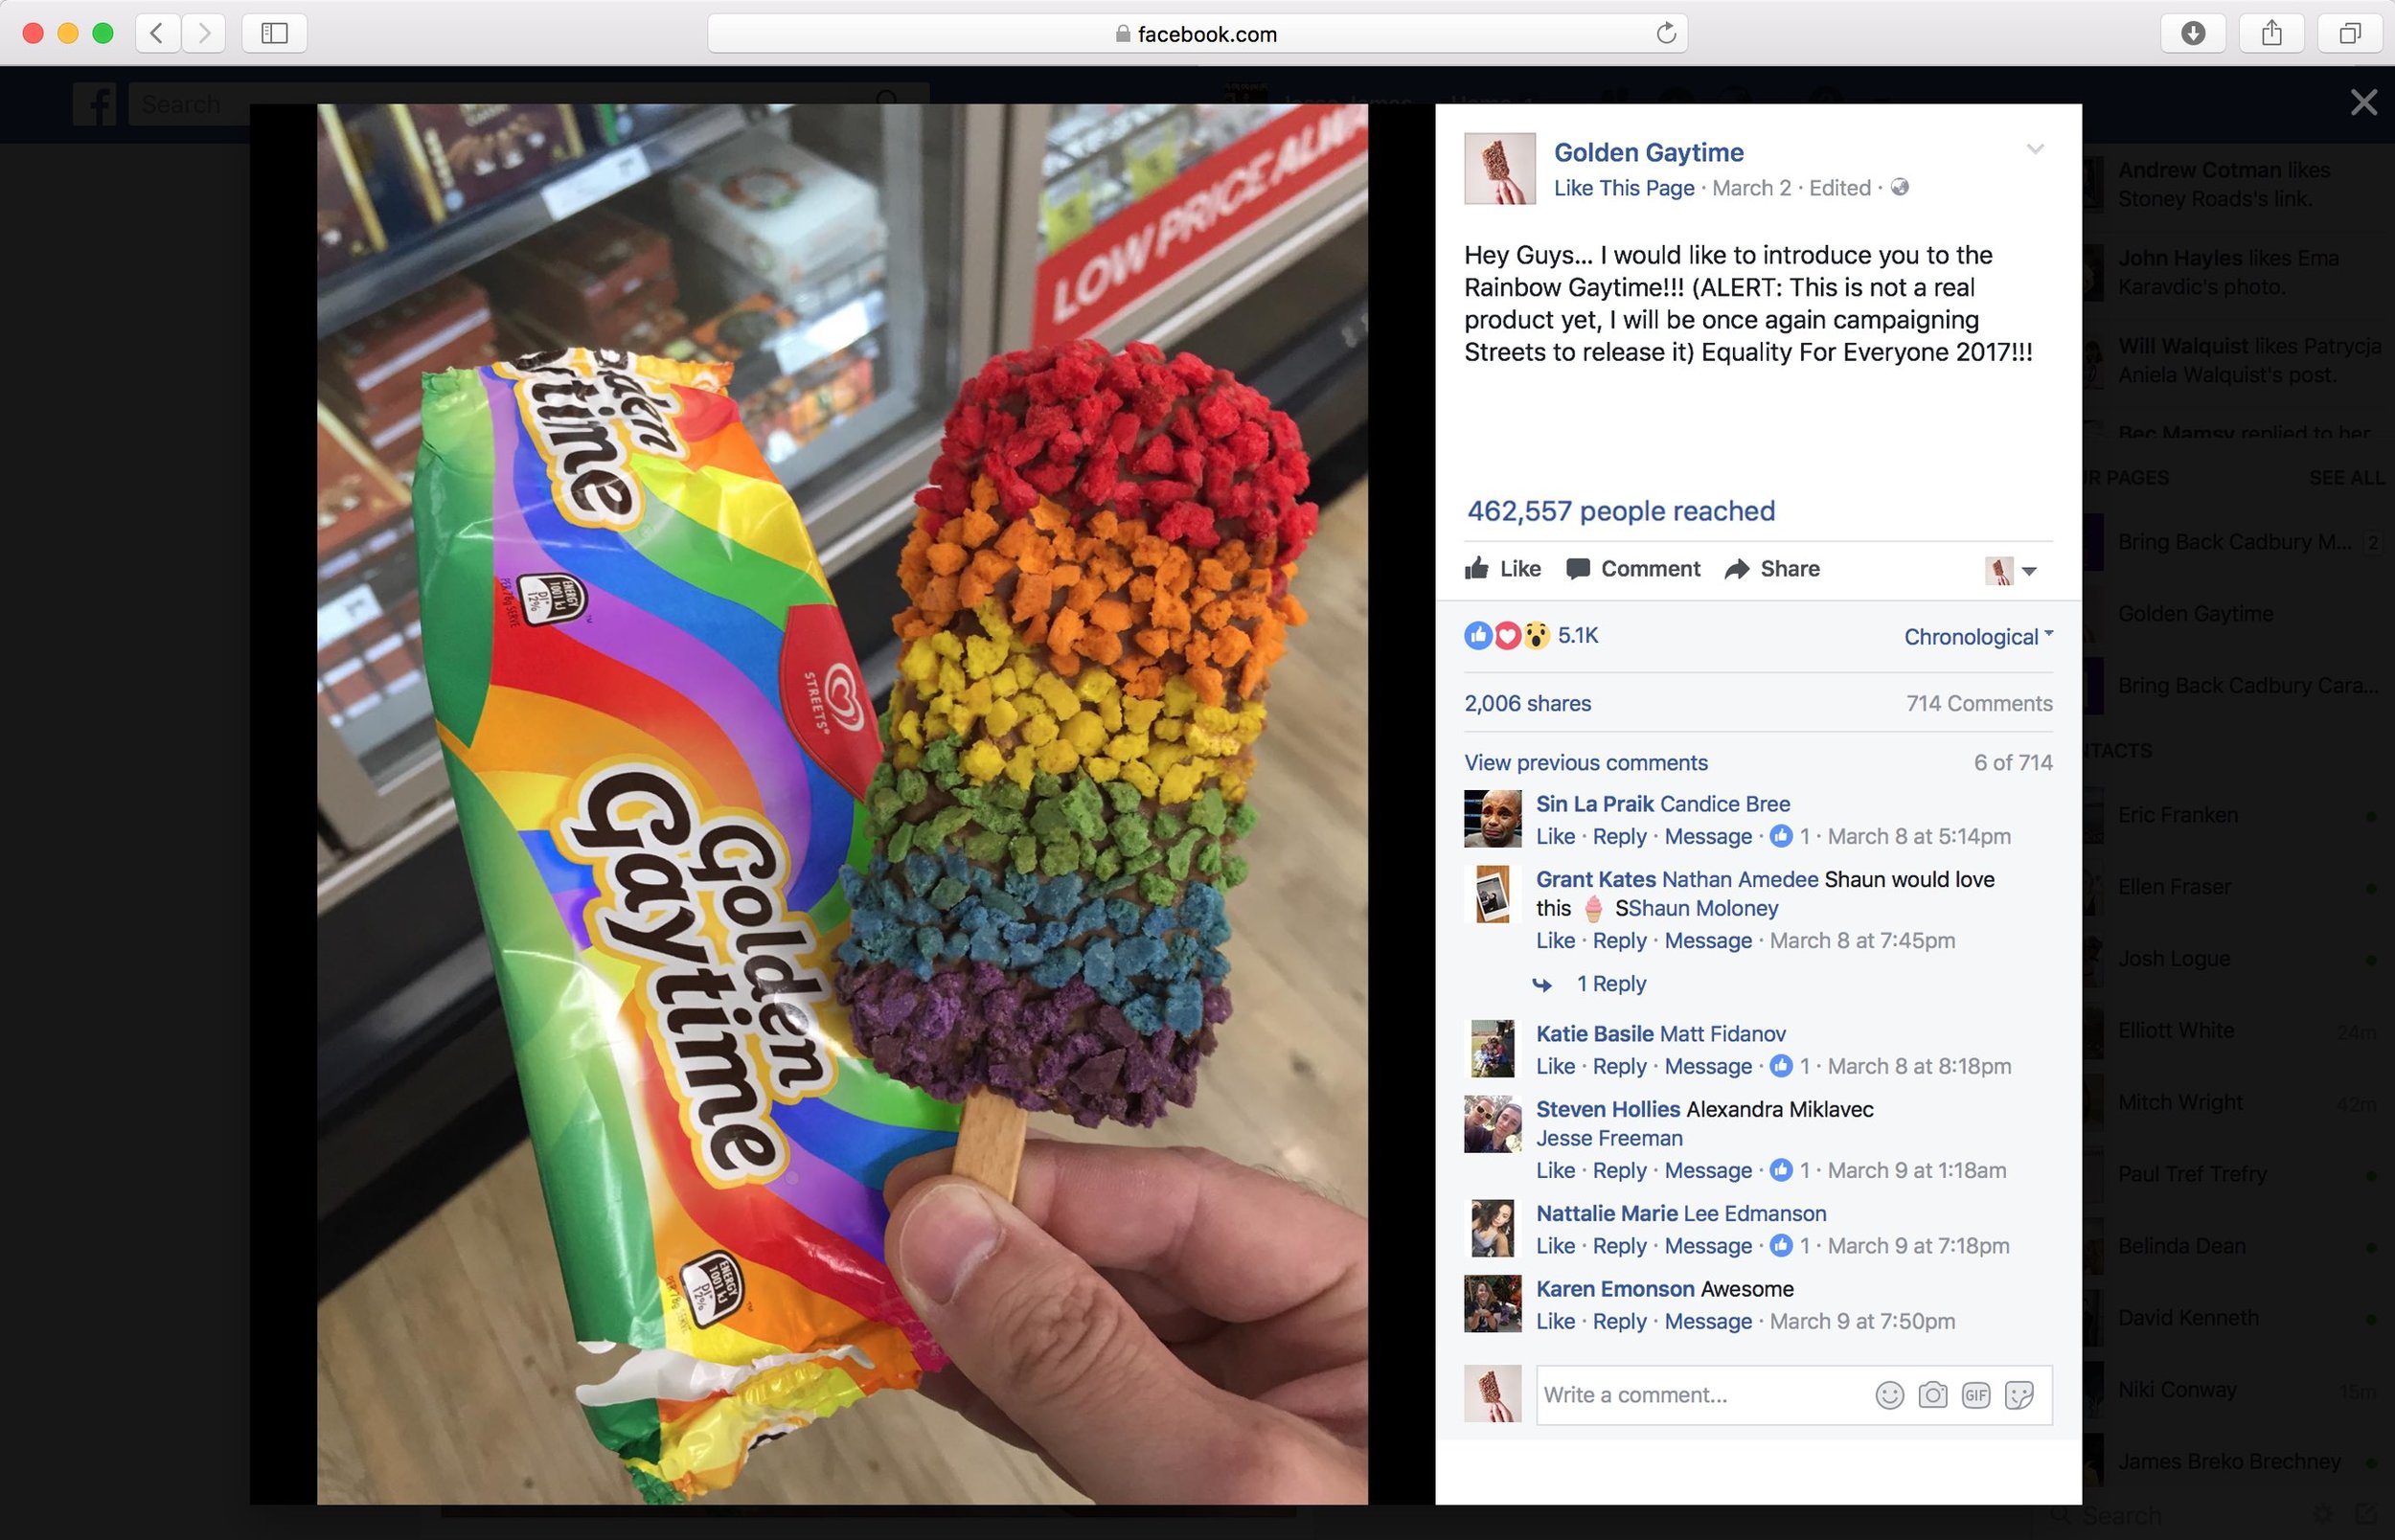Open View previous comments link
2395x1540 pixels.
[x=1586, y=763]
